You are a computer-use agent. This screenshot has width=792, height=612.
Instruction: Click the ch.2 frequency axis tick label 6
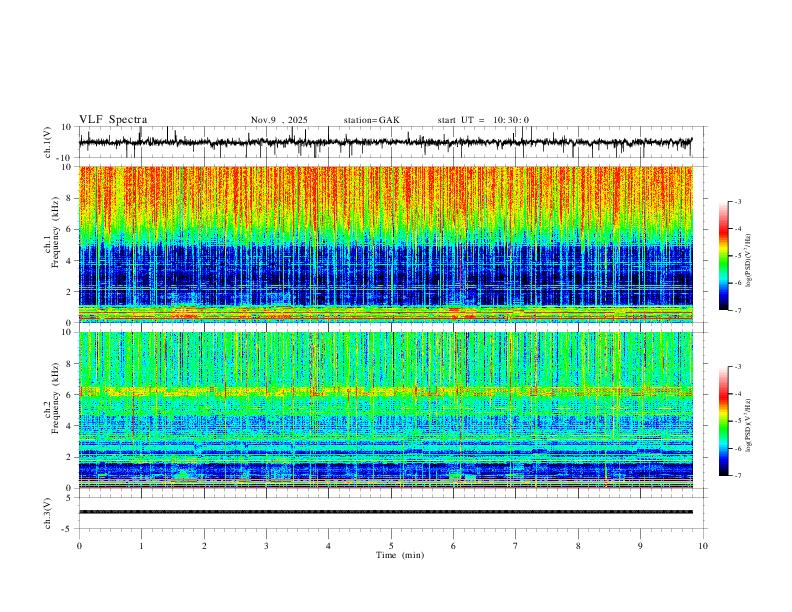70,395
